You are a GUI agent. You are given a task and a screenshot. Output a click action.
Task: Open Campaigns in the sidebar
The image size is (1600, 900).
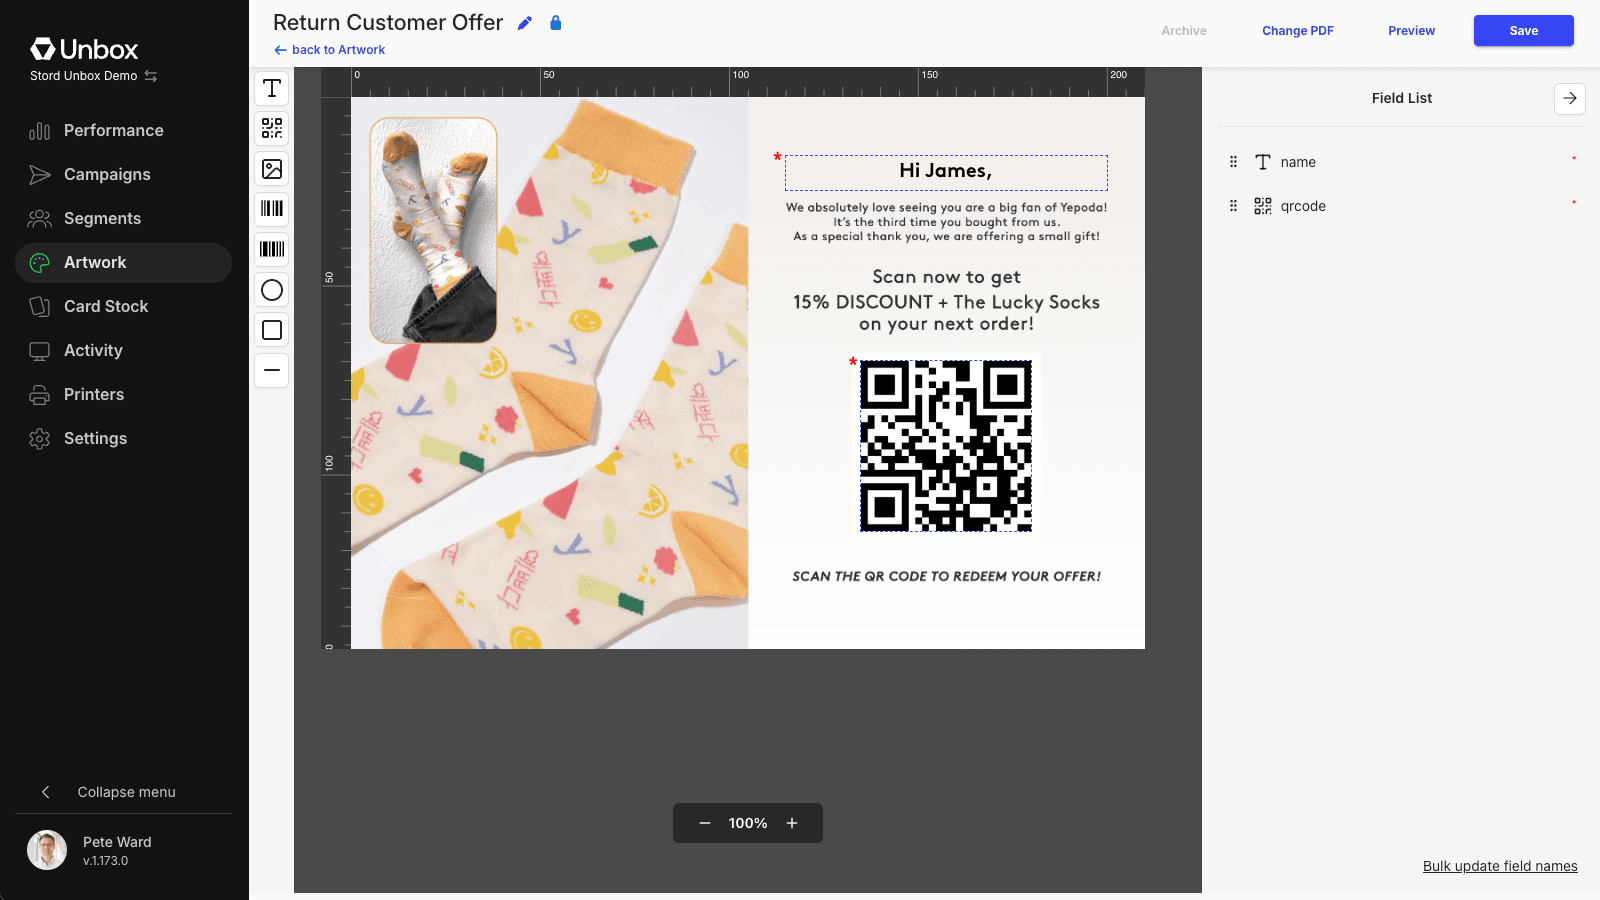coord(124,174)
